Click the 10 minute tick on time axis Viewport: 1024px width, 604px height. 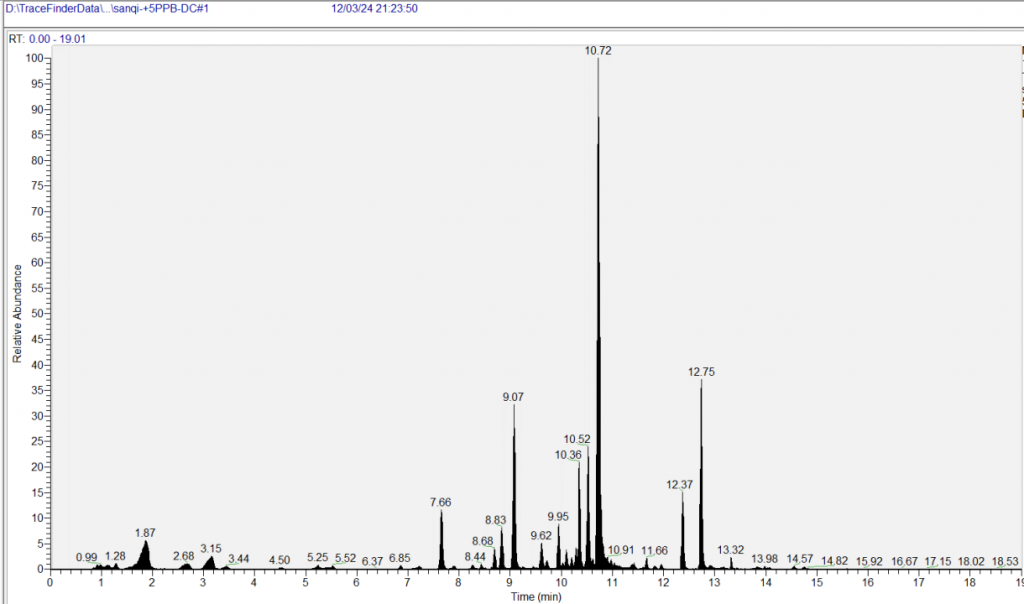click(x=561, y=583)
